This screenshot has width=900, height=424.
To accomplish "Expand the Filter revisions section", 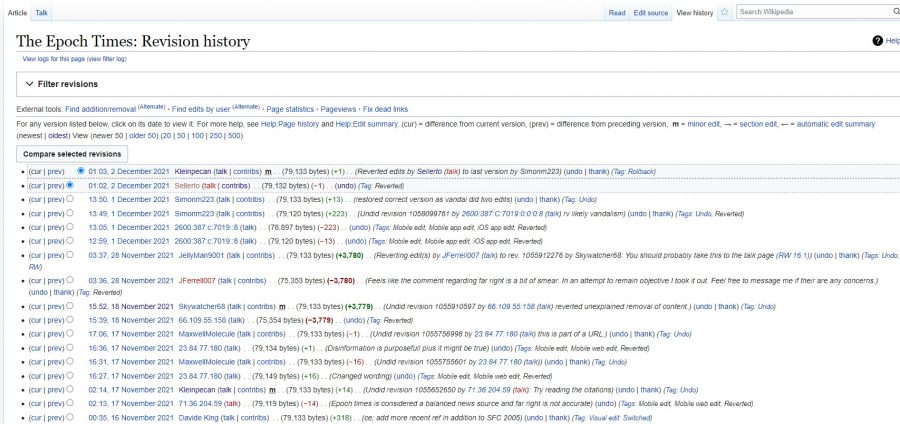I will (61, 84).
